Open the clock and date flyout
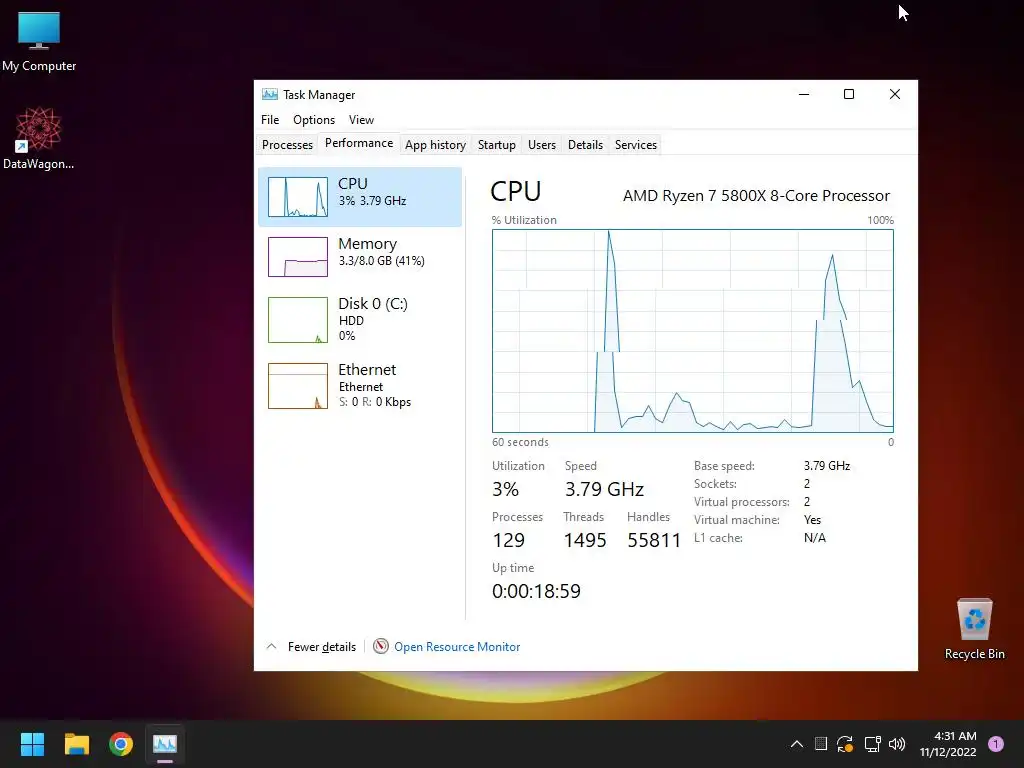 point(948,744)
